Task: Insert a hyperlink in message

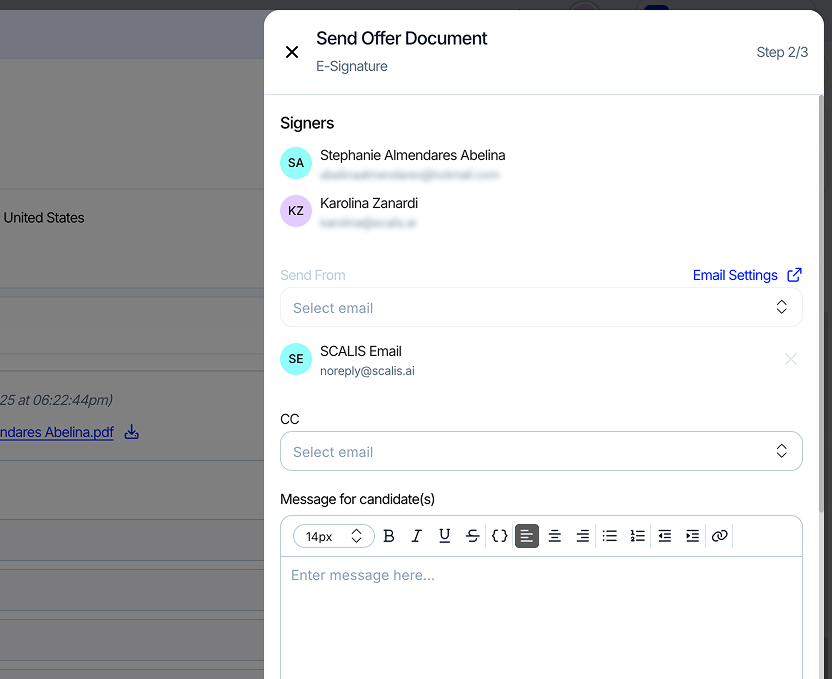Action: click(x=720, y=536)
